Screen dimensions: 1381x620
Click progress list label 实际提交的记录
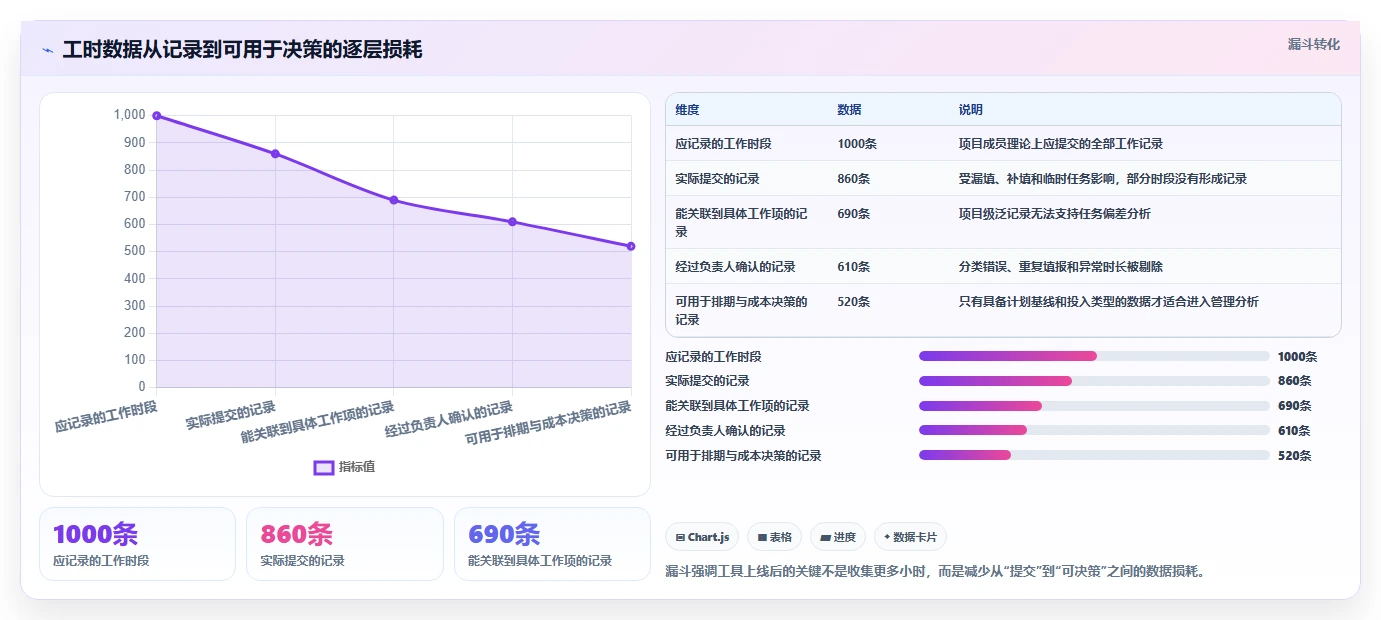[x=707, y=381]
